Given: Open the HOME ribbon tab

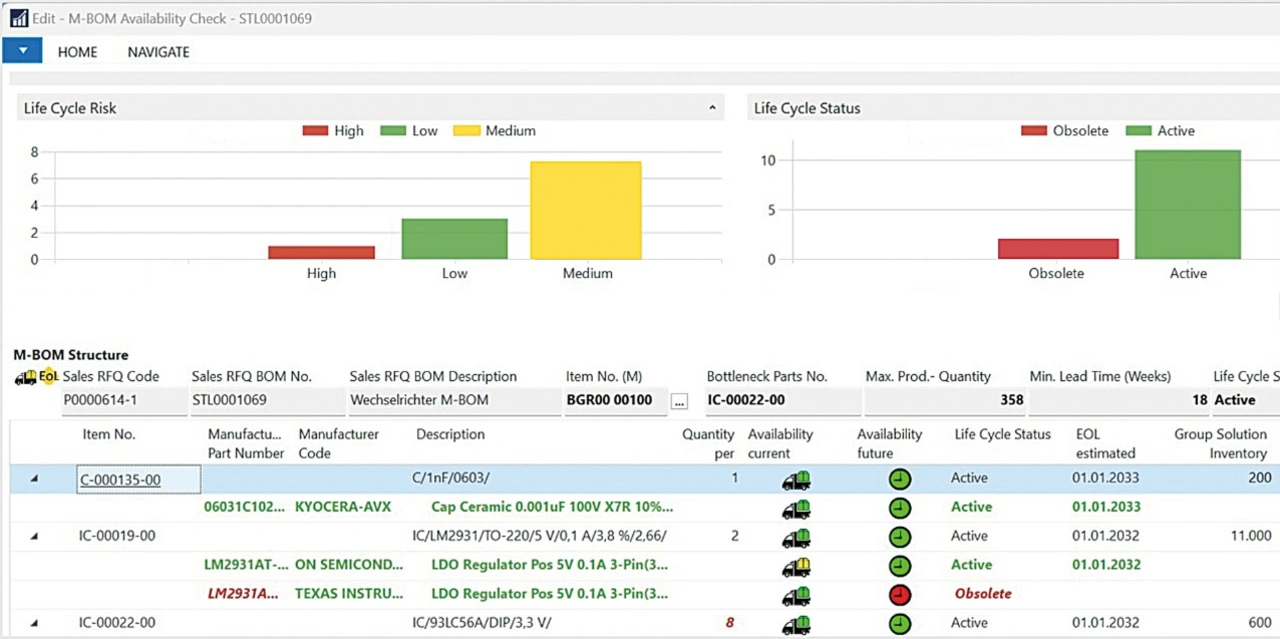Looking at the screenshot, I should coord(77,52).
